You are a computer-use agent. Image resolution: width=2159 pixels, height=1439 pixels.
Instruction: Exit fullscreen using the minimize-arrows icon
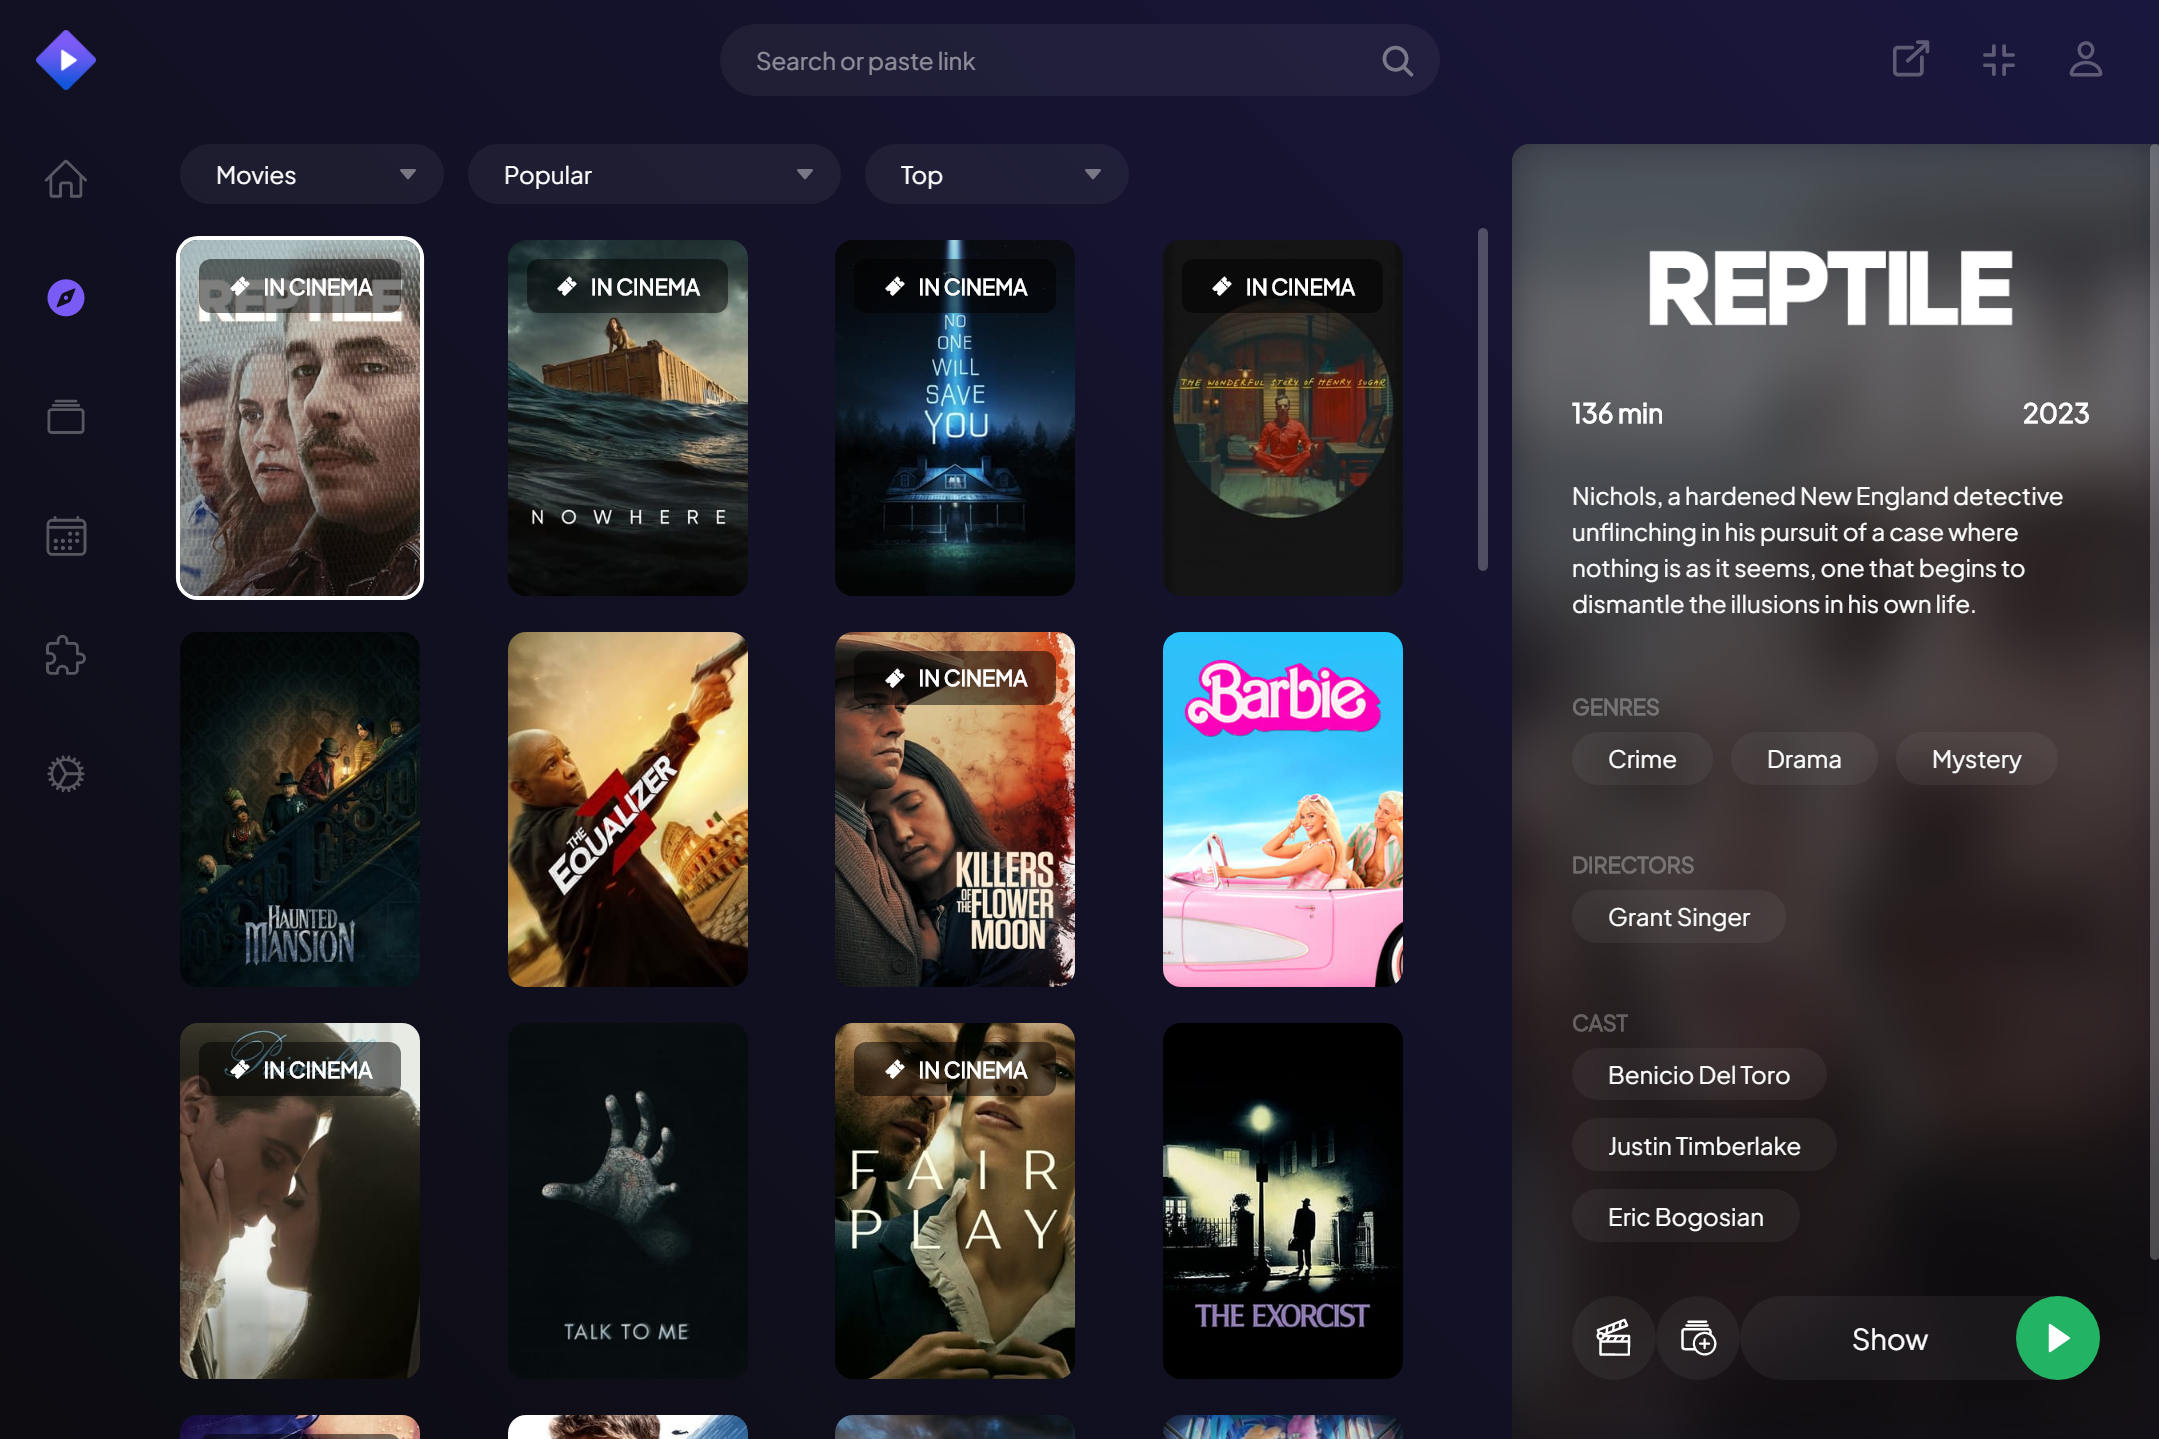1998,60
